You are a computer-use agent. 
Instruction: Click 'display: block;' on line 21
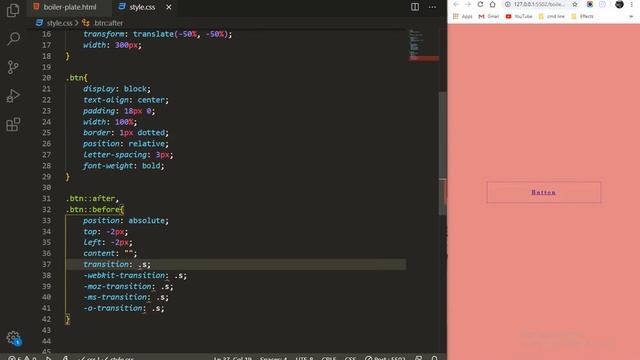117,89
